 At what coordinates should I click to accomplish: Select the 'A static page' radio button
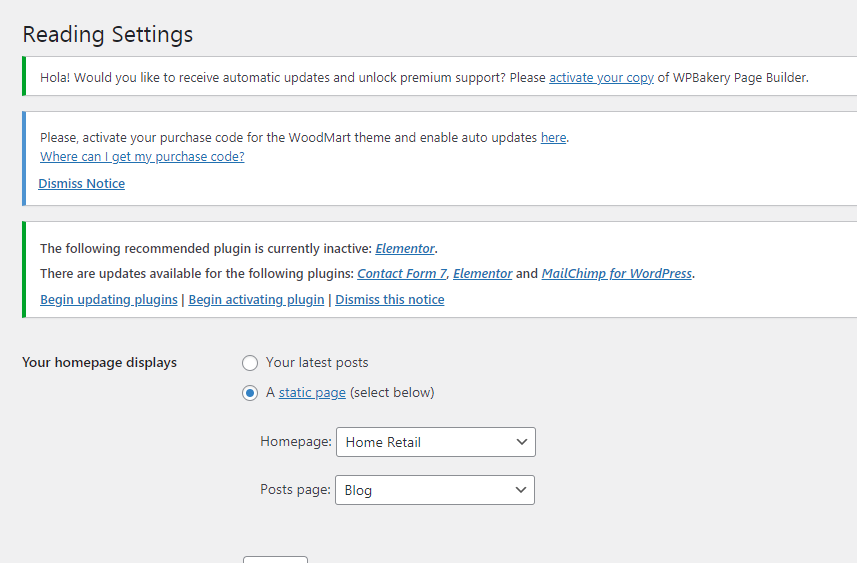pos(250,393)
